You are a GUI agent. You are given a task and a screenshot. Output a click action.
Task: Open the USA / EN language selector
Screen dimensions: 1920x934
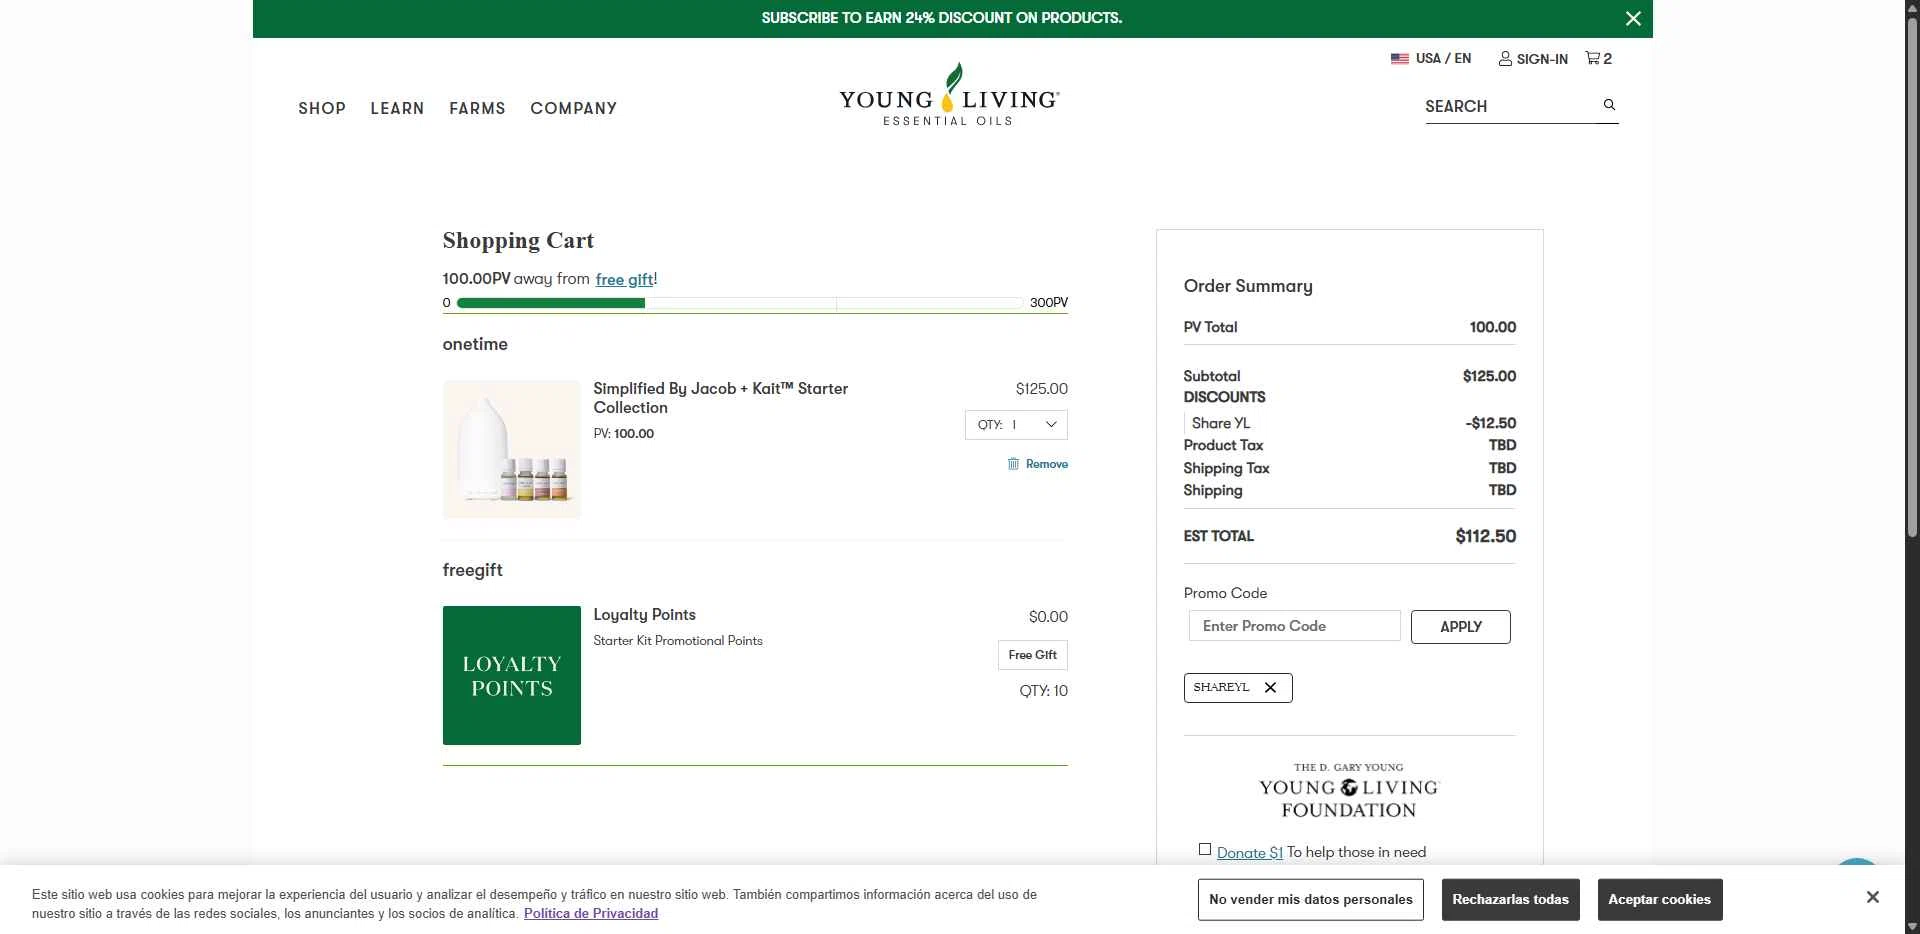(1430, 58)
